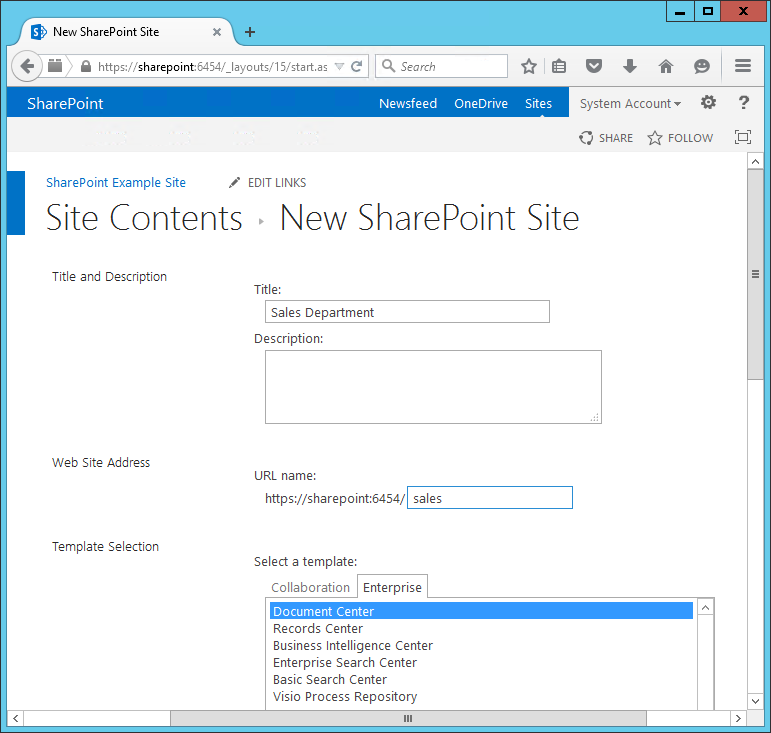
Task: Go to OneDrive
Action: click(481, 103)
